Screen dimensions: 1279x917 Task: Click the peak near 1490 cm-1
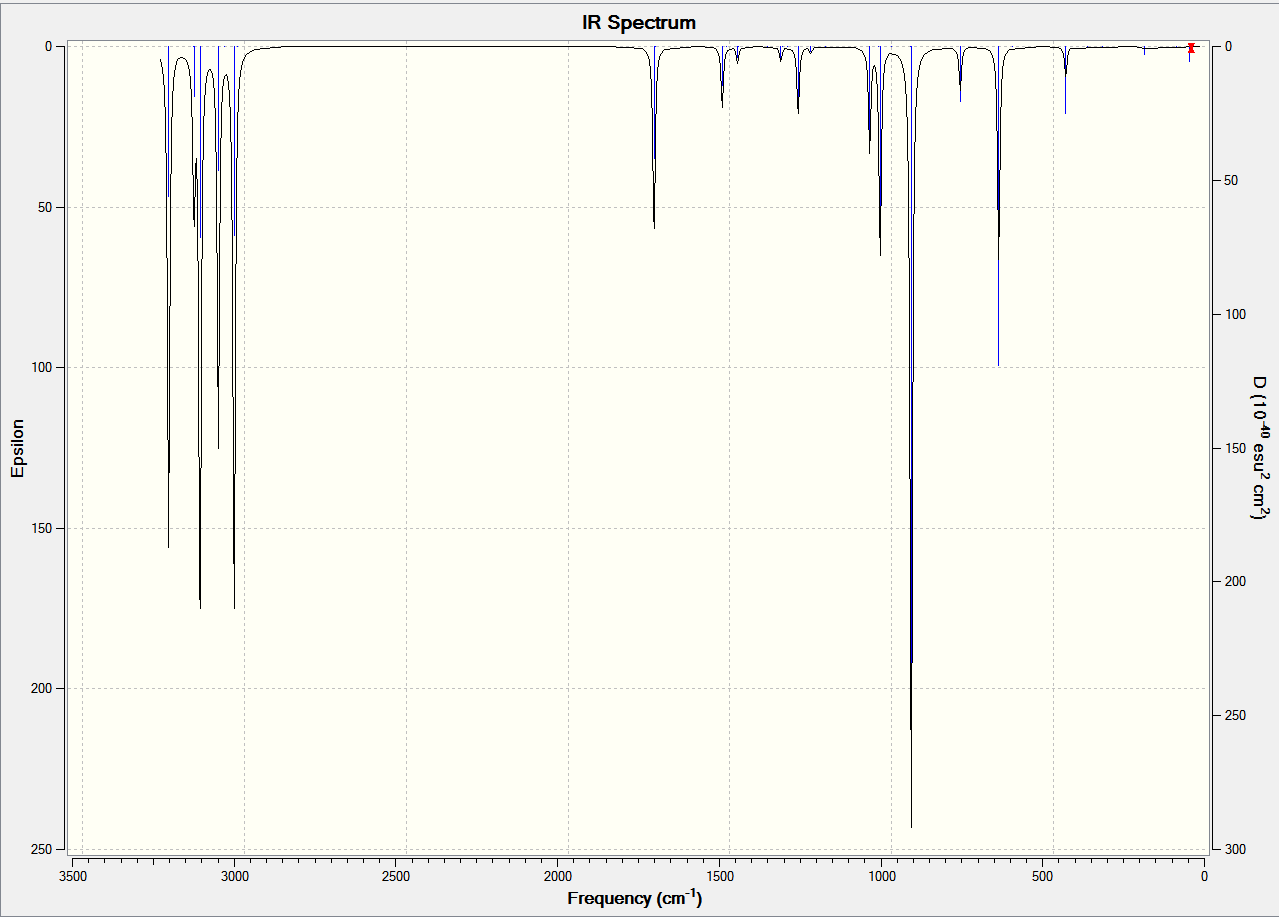pos(722,77)
